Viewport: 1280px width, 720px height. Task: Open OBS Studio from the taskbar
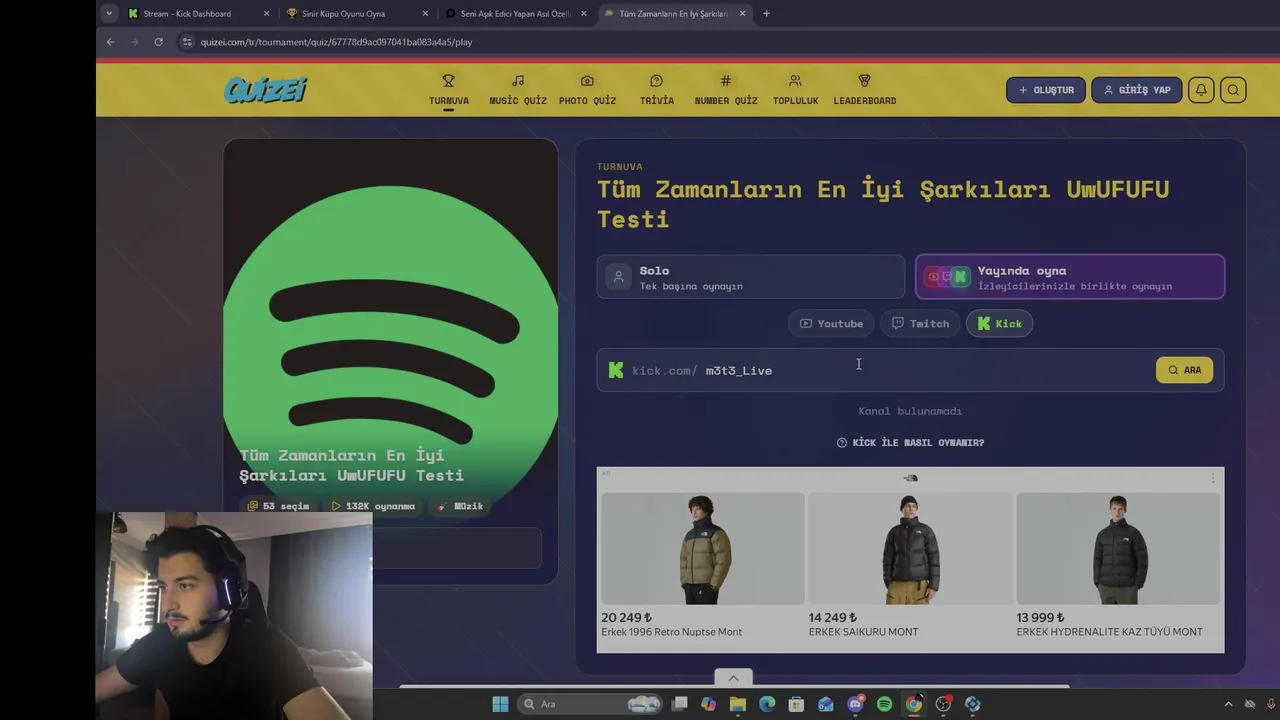coord(943,704)
